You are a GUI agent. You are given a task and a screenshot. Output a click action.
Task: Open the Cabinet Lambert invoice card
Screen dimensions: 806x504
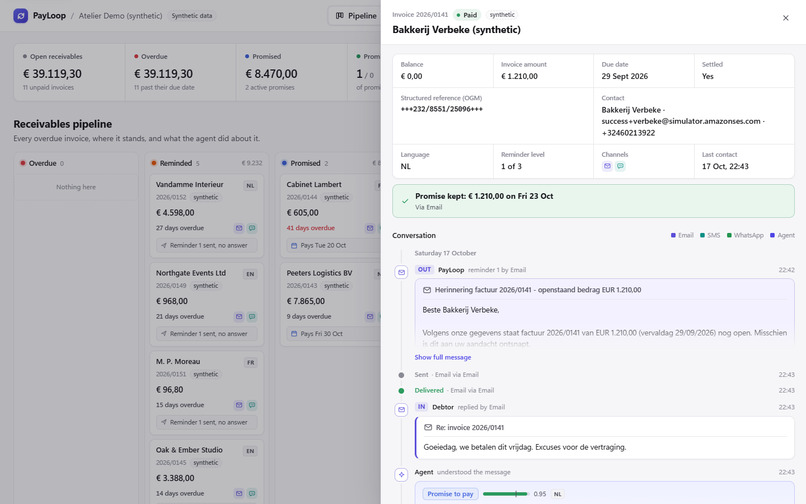pos(331,216)
